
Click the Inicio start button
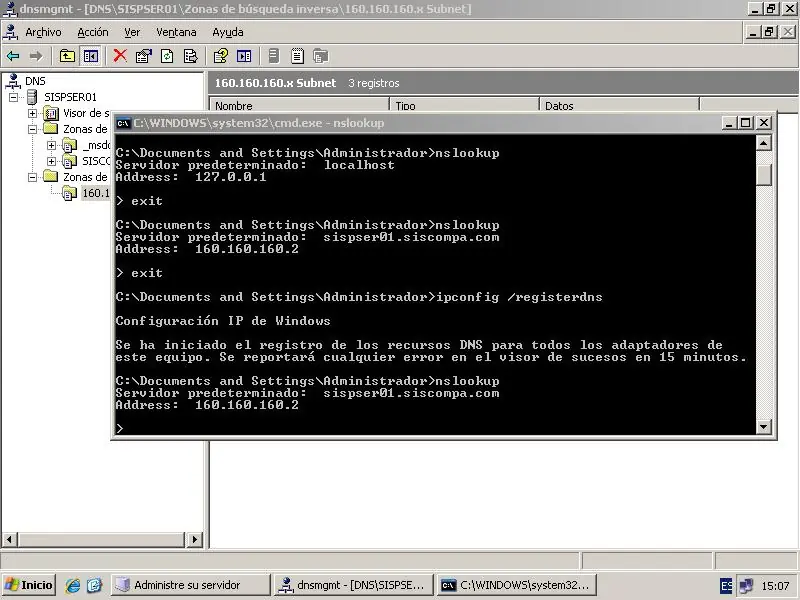point(29,585)
